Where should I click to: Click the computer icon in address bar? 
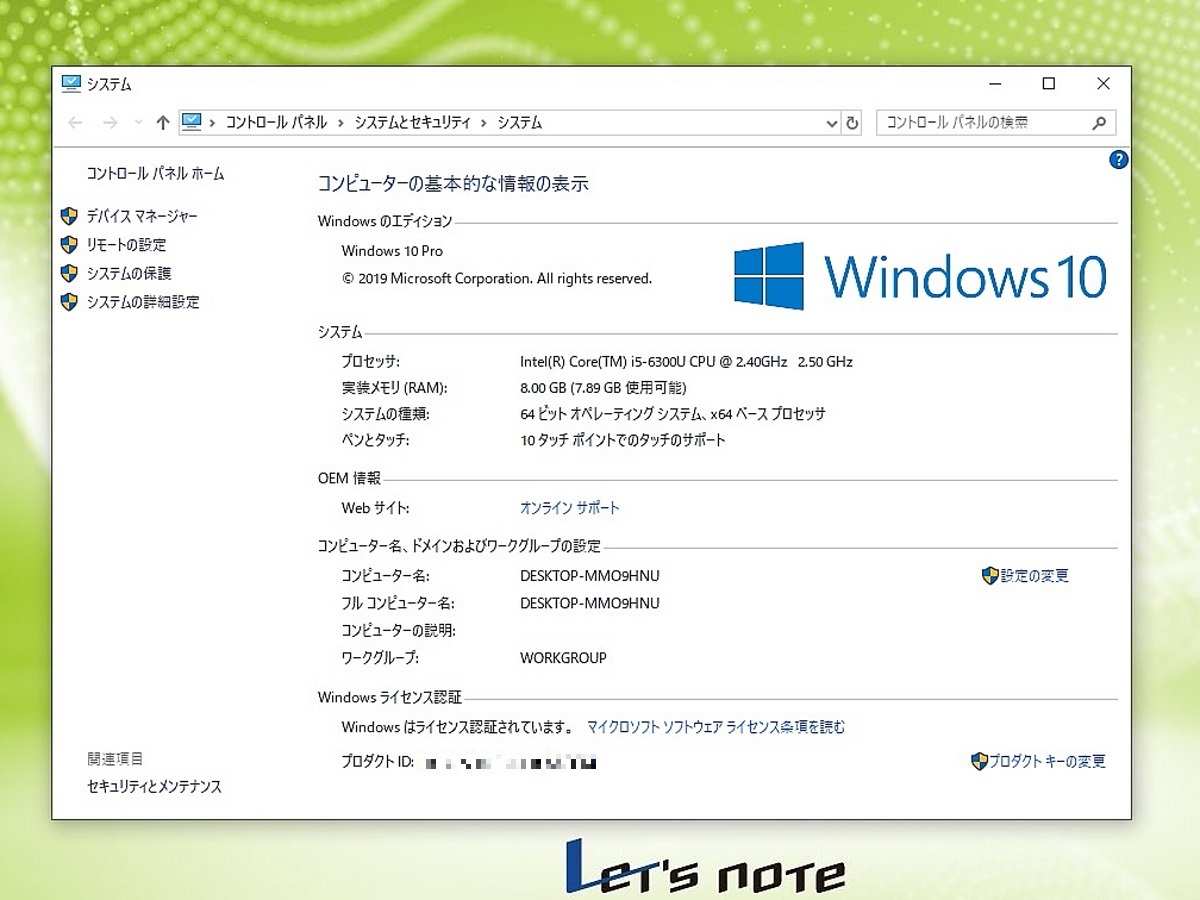pos(192,122)
